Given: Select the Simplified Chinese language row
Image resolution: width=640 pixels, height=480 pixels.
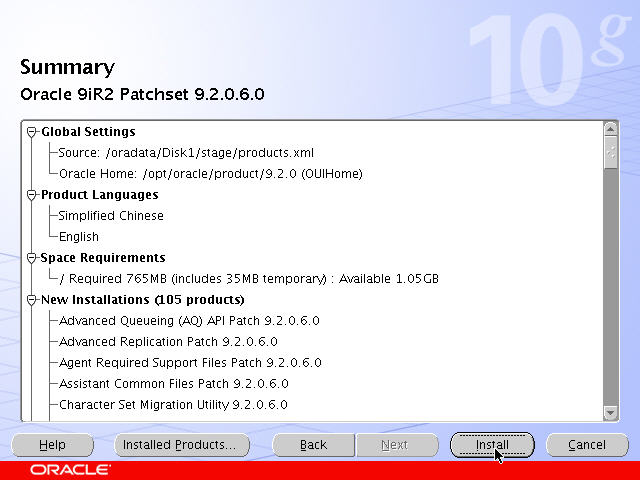Looking at the screenshot, I should tap(111, 216).
